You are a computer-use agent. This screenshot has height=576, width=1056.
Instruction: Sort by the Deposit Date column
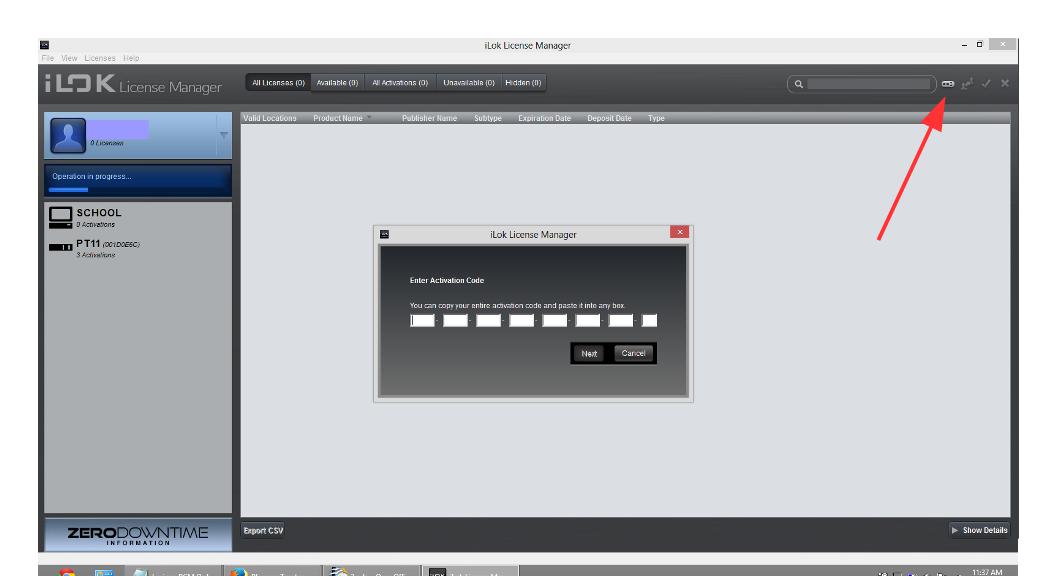pos(609,118)
